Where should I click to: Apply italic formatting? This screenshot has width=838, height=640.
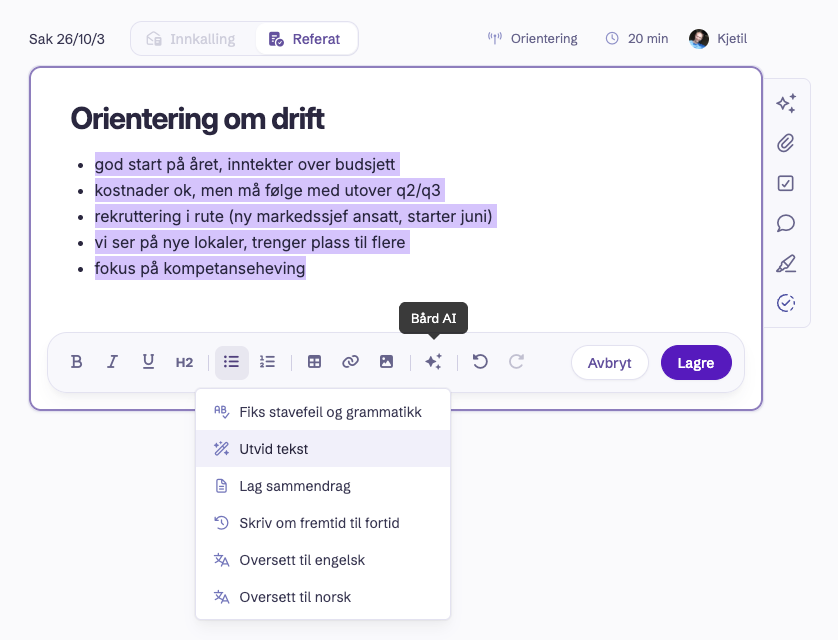click(x=112, y=362)
